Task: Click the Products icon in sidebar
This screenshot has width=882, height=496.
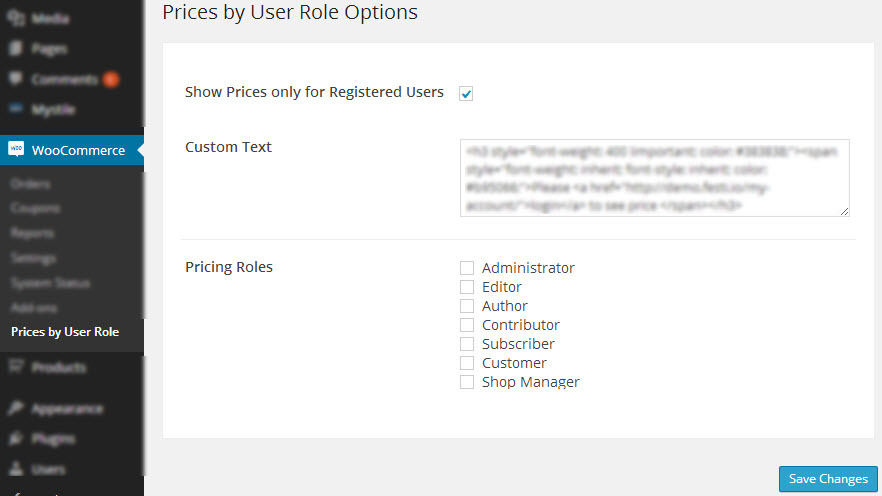Action: click(x=16, y=367)
